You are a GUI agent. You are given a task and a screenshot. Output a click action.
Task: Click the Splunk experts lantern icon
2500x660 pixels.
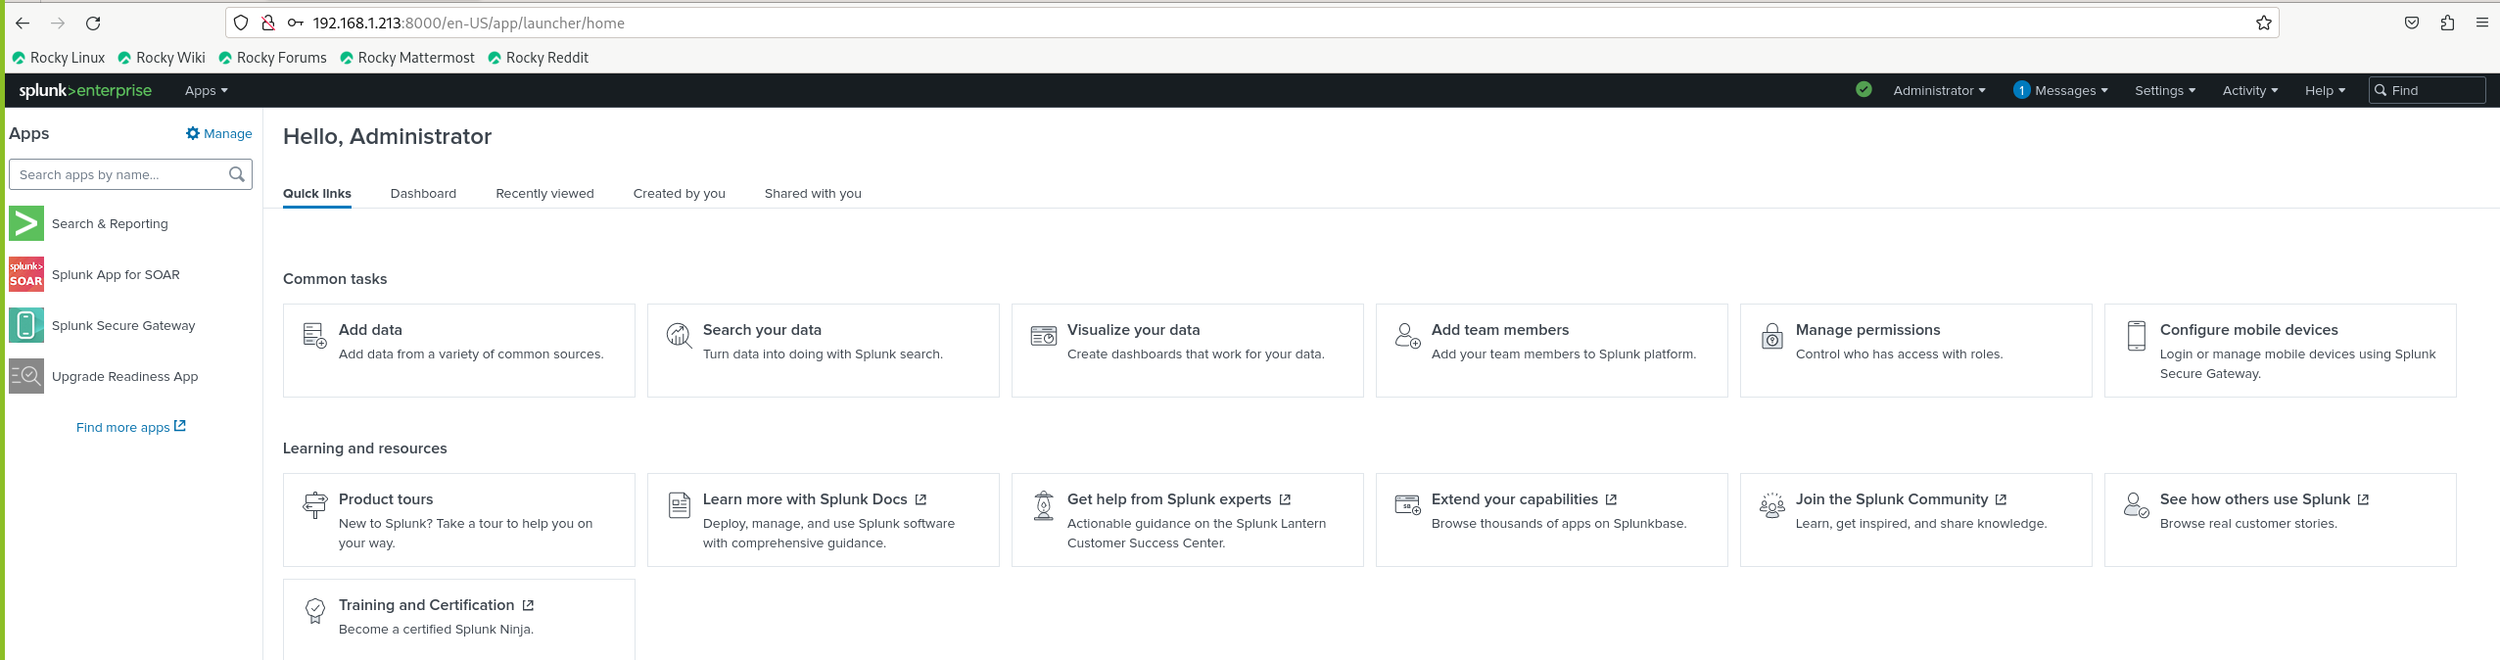[1043, 505]
